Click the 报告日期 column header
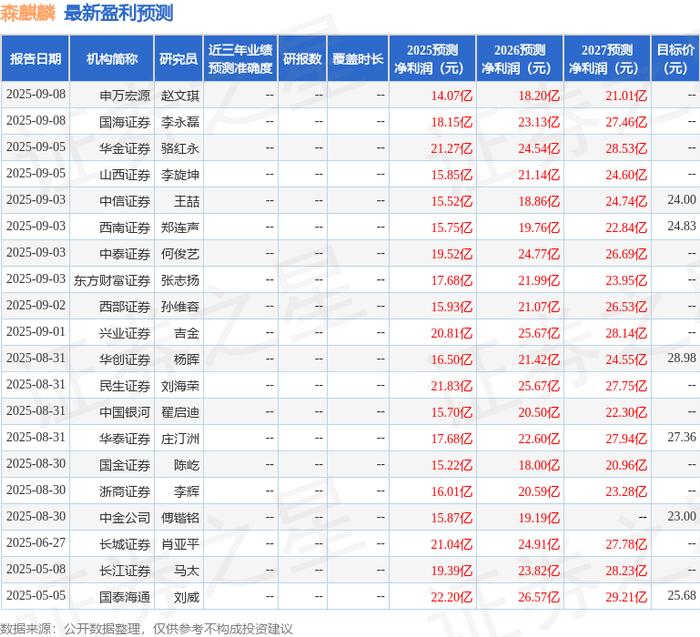Viewport: 700px width, 637px height. (x=35, y=59)
